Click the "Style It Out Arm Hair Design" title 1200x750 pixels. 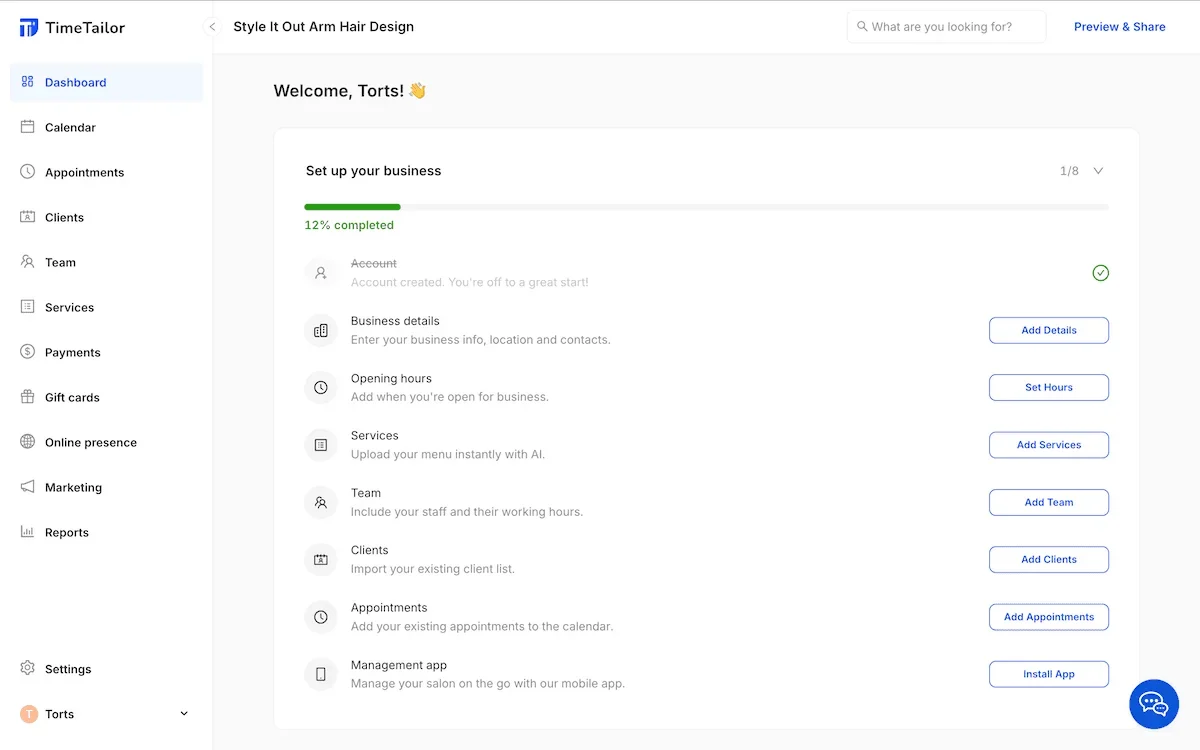pos(323,27)
